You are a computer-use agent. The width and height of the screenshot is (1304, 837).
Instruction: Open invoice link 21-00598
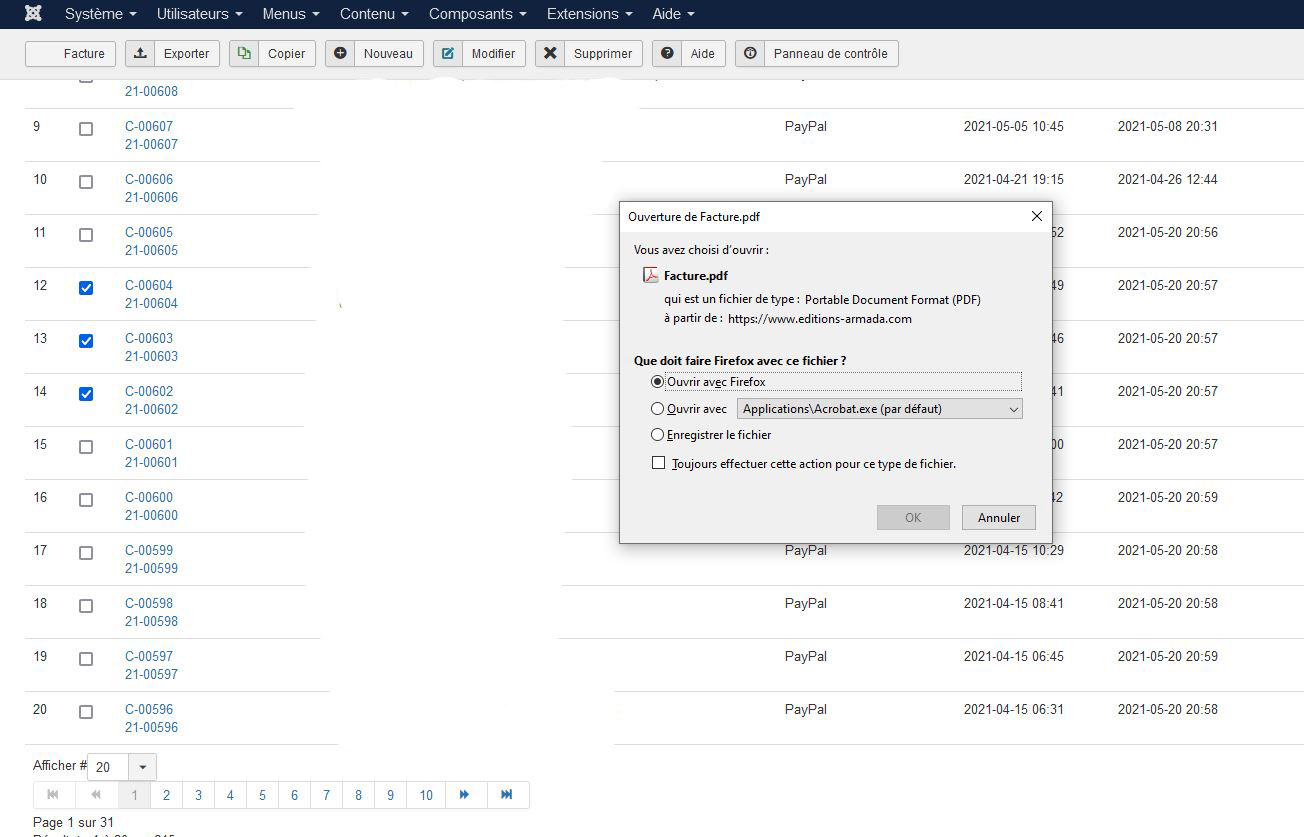point(151,621)
